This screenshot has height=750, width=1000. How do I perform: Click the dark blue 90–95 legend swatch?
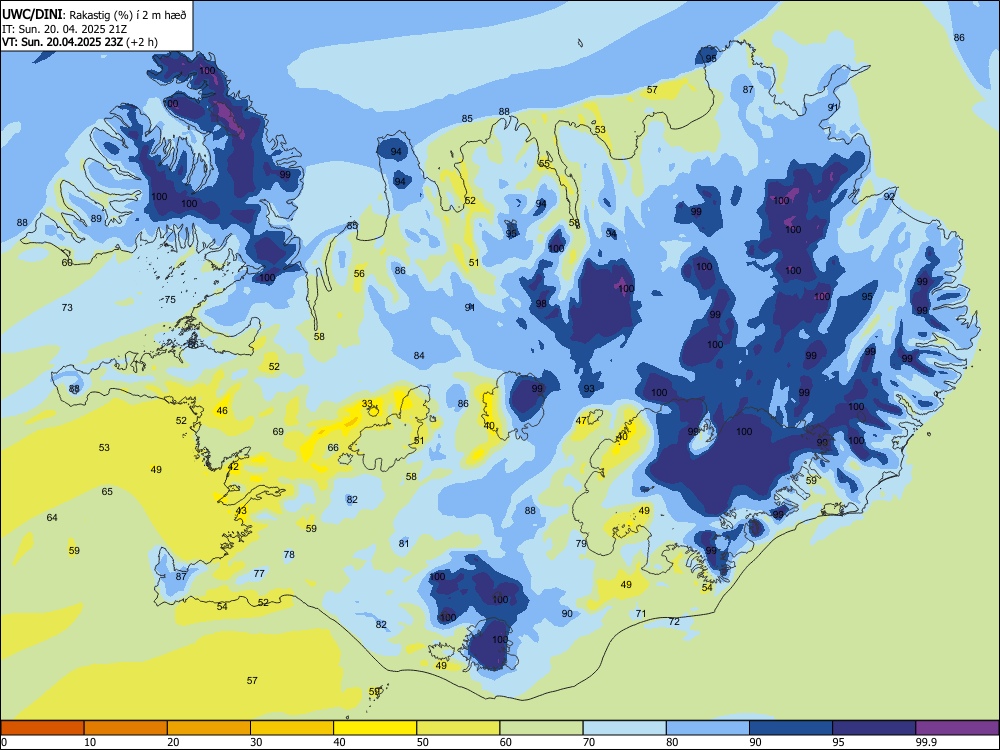[x=791, y=728]
